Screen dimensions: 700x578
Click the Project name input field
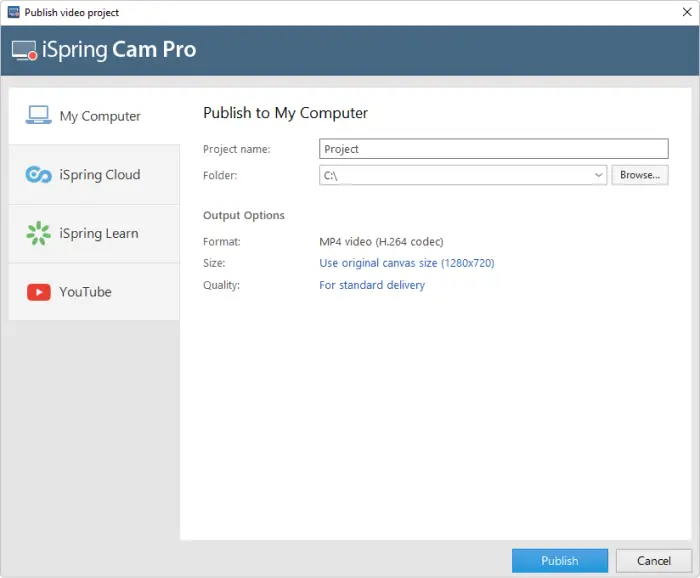[493, 149]
